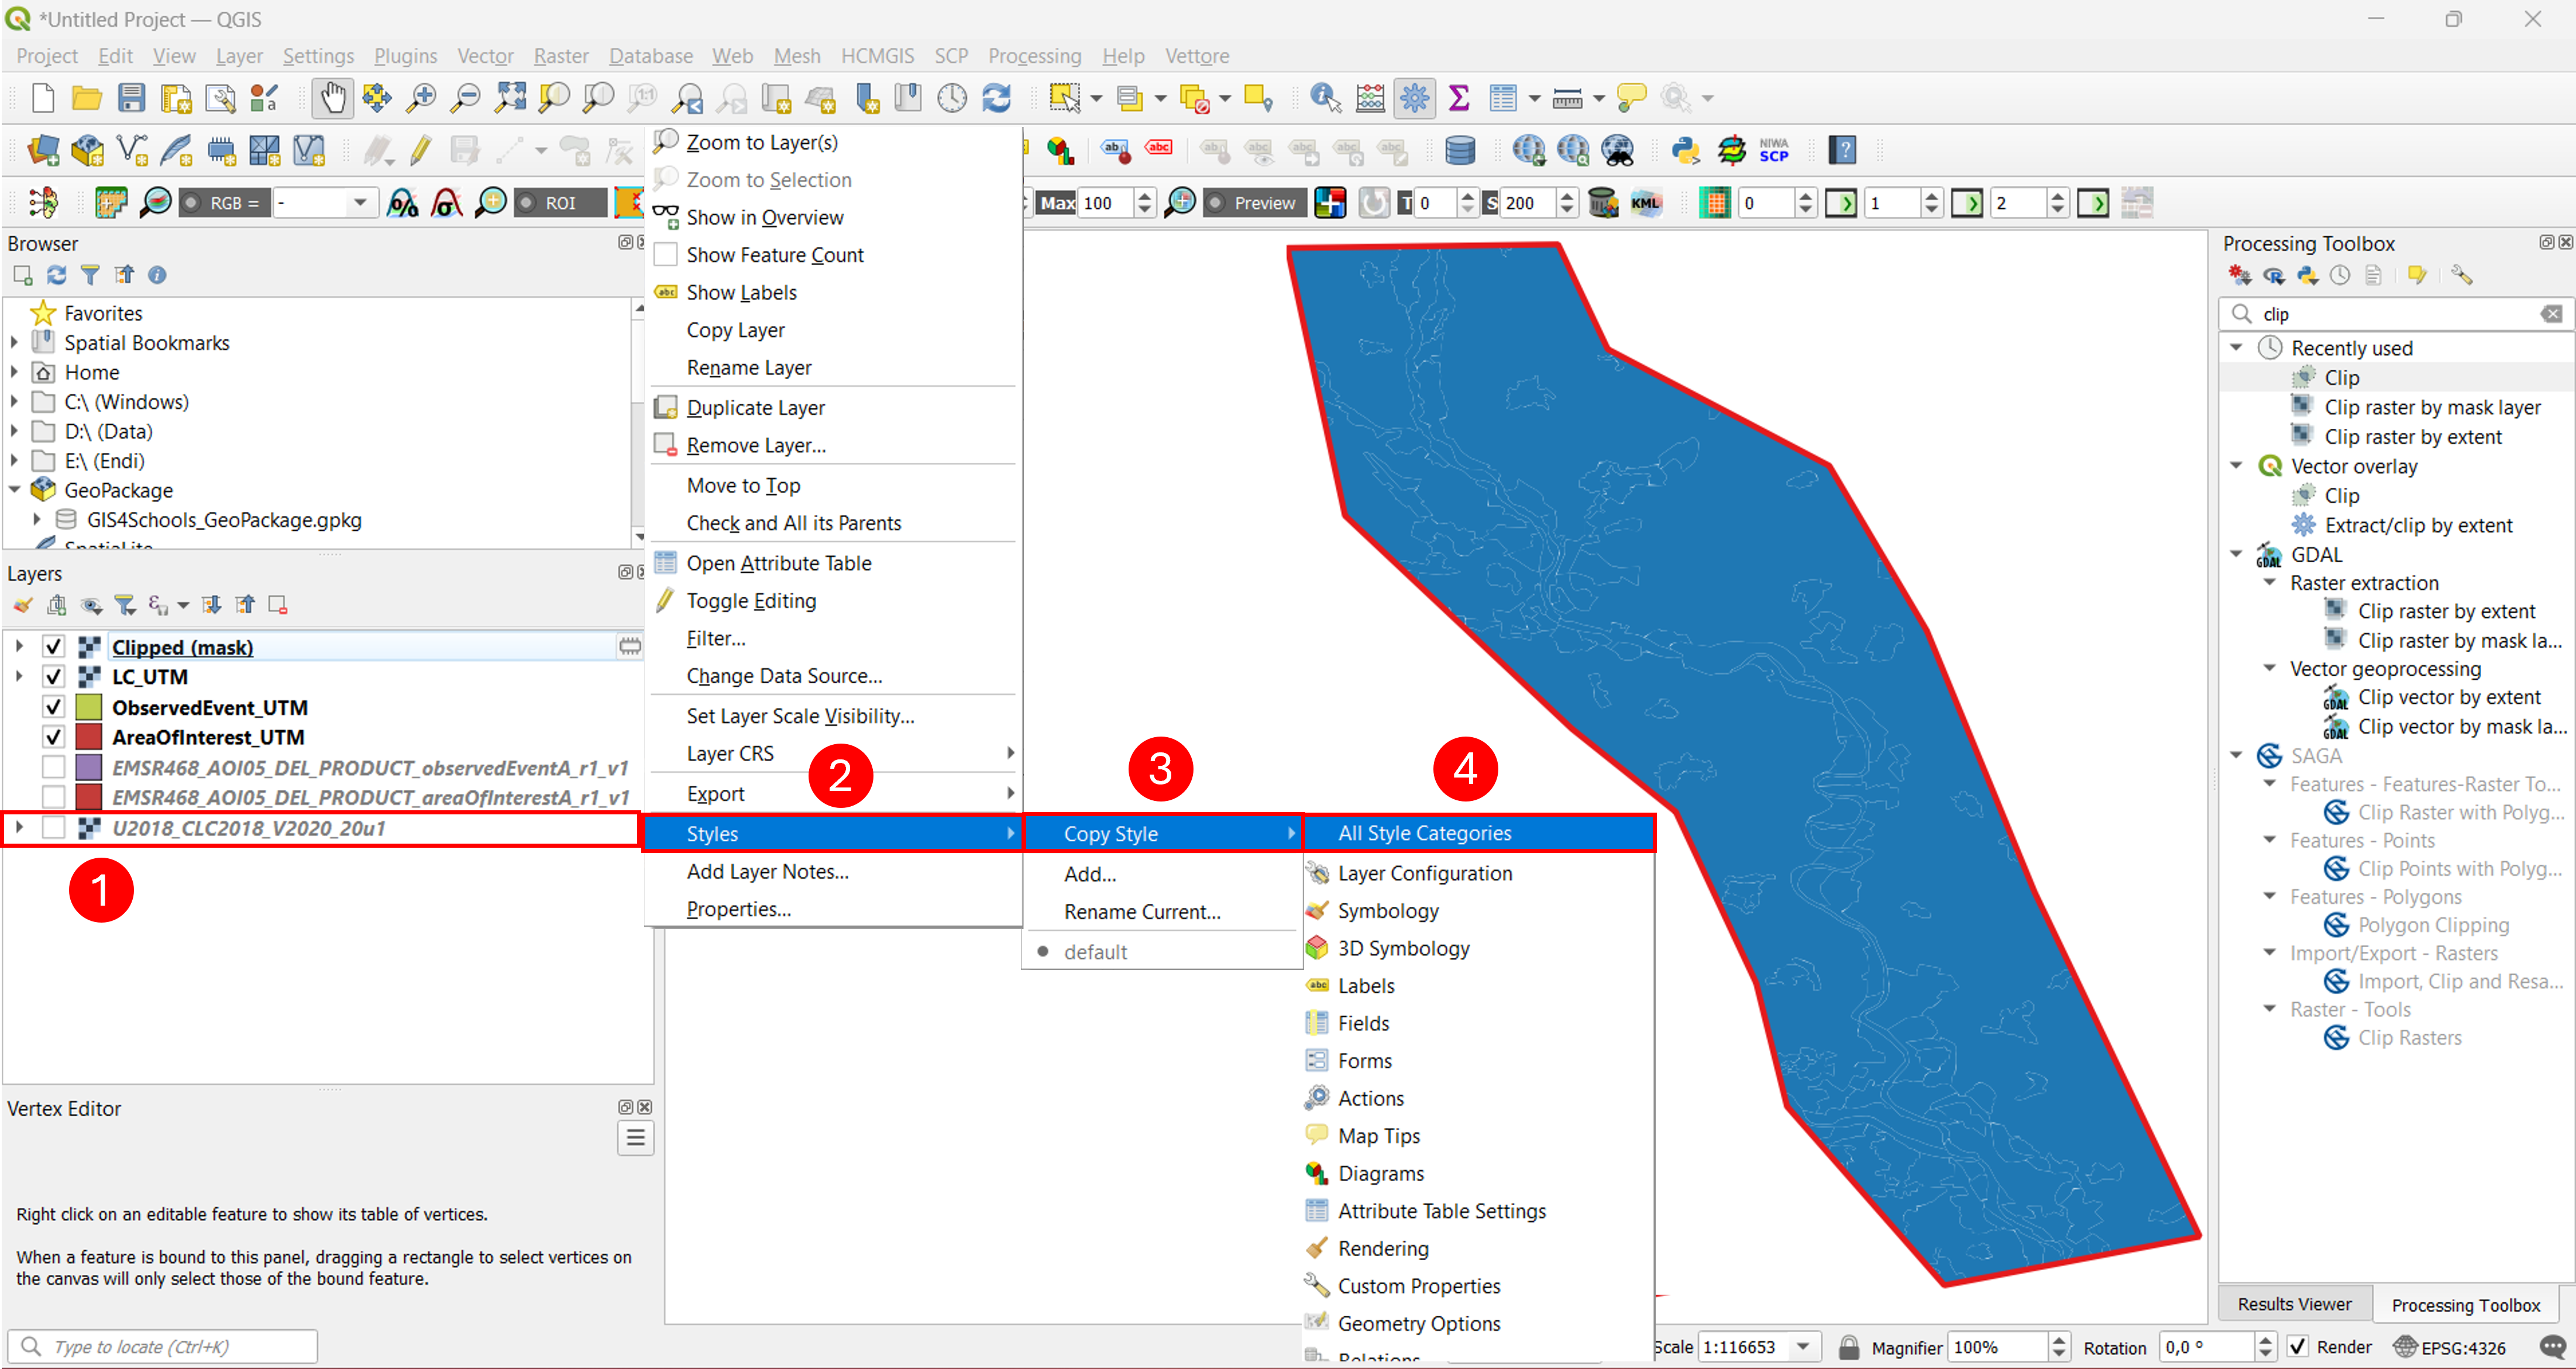Open the Processing menu
Image resolution: width=2576 pixels, height=1369 pixels.
[1034, 56]
